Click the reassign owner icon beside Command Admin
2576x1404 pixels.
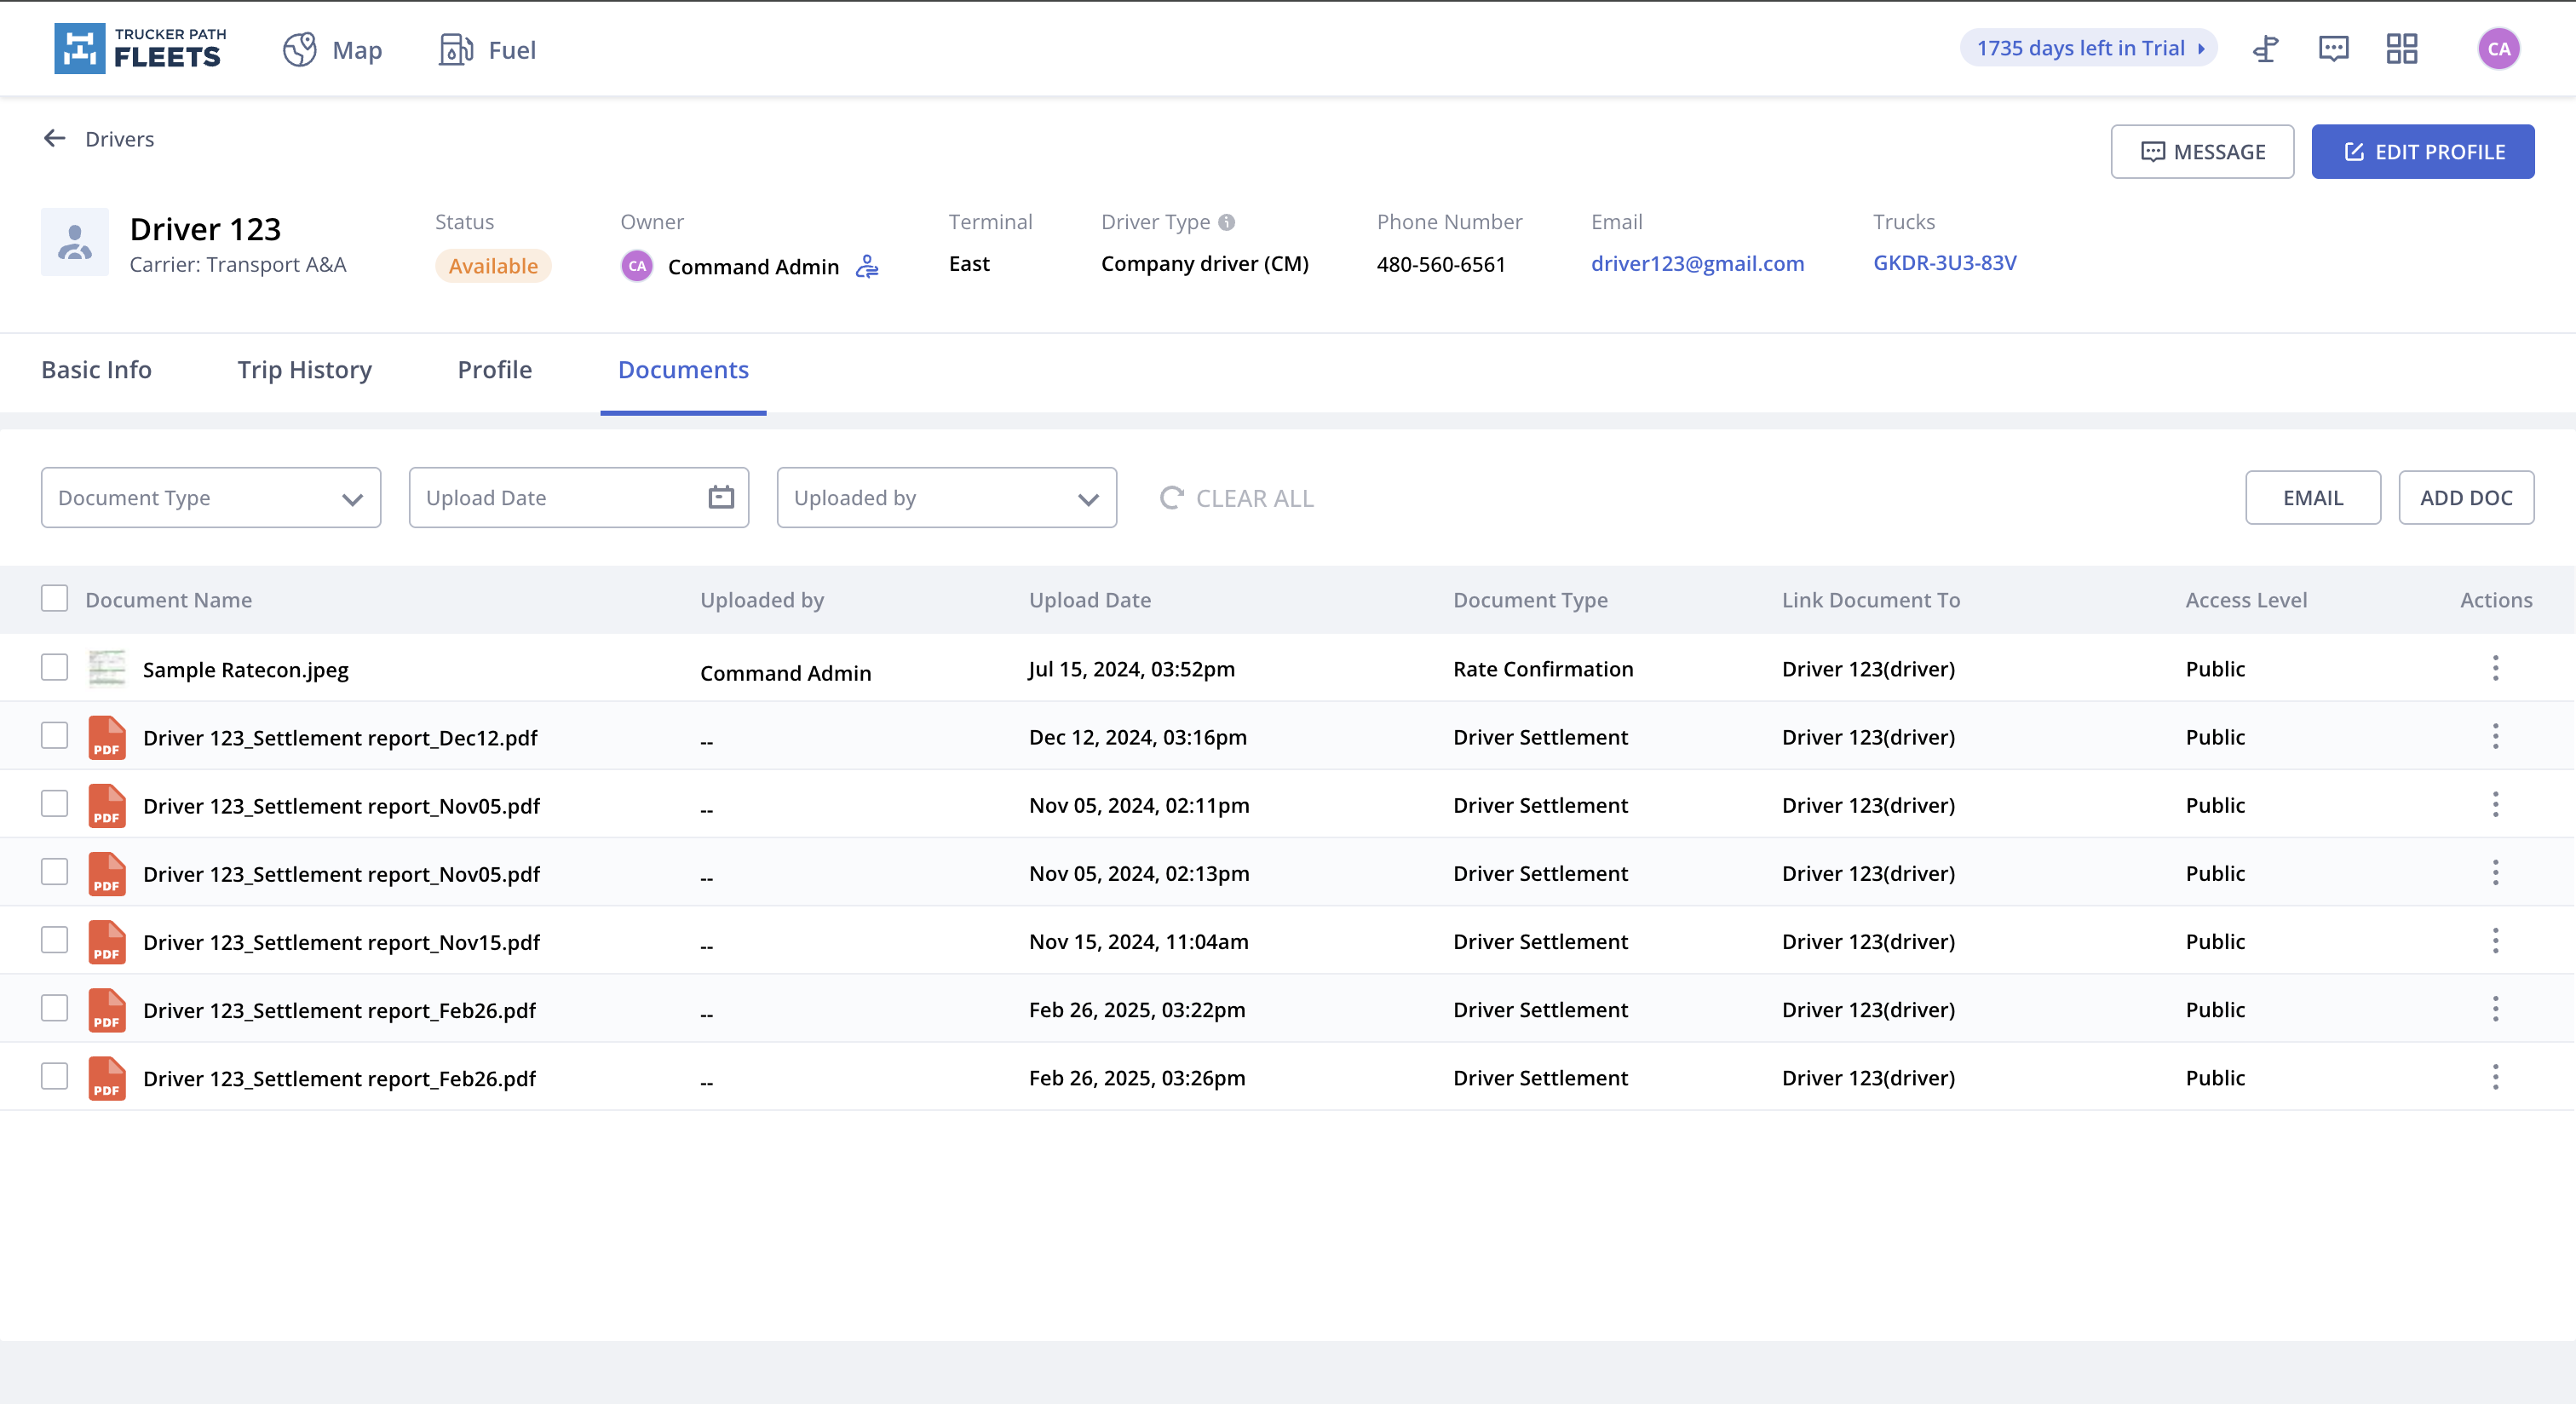tap(867, 266)
